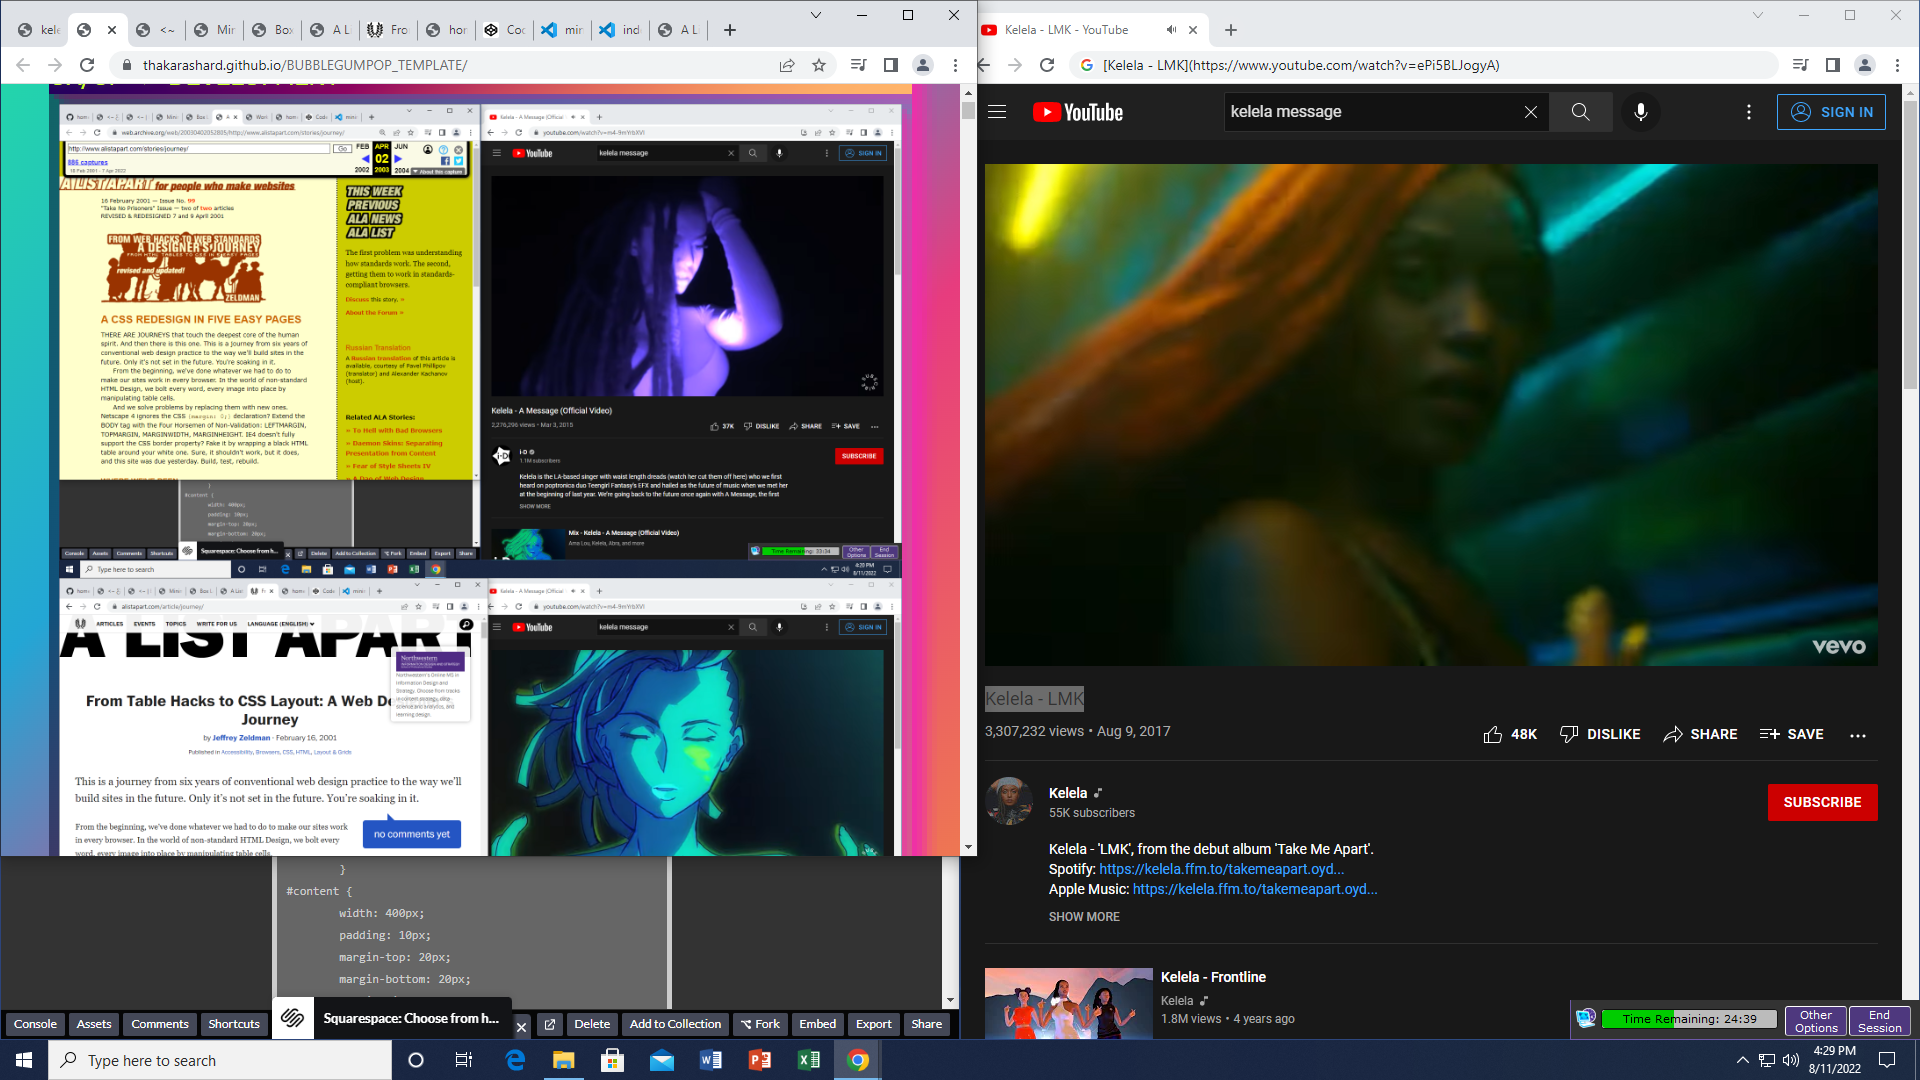The width and height of the screenshot is (1920, 1080).
Task: Click the red SUBSCRIBE button
Action: click(x=1822, y=802)
